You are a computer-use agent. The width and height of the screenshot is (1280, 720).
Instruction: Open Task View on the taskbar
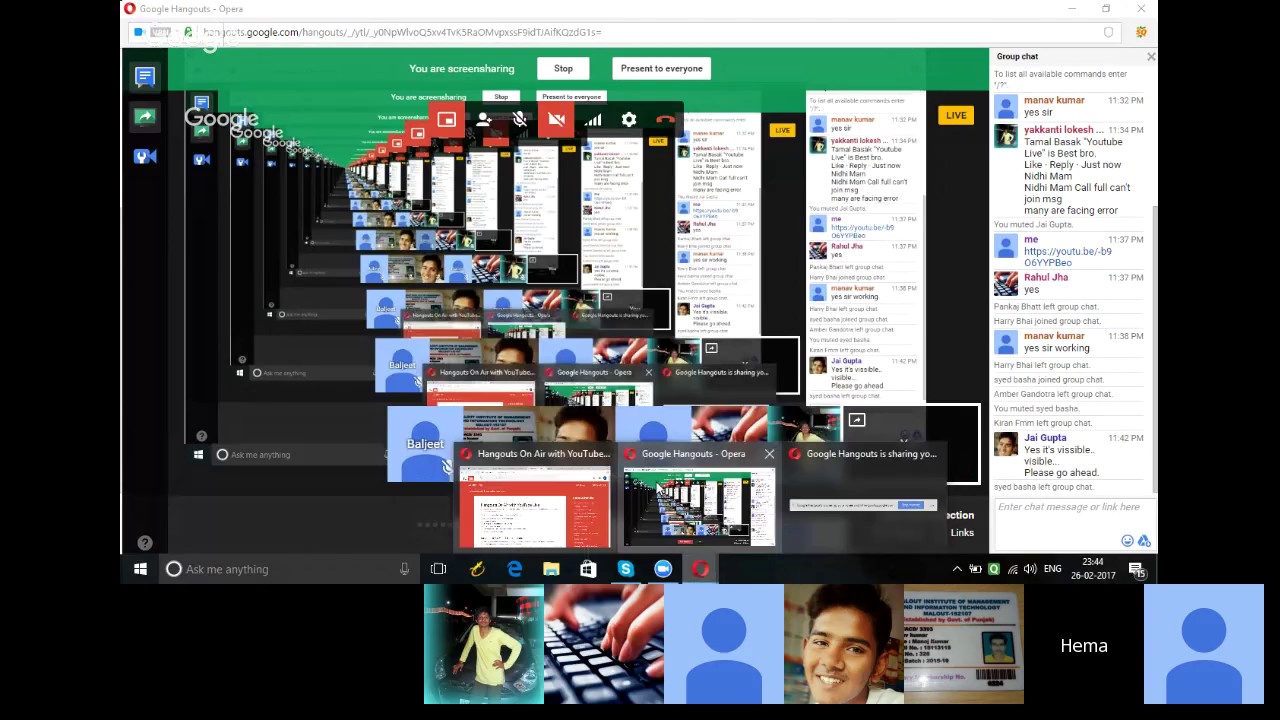(438, 569)
